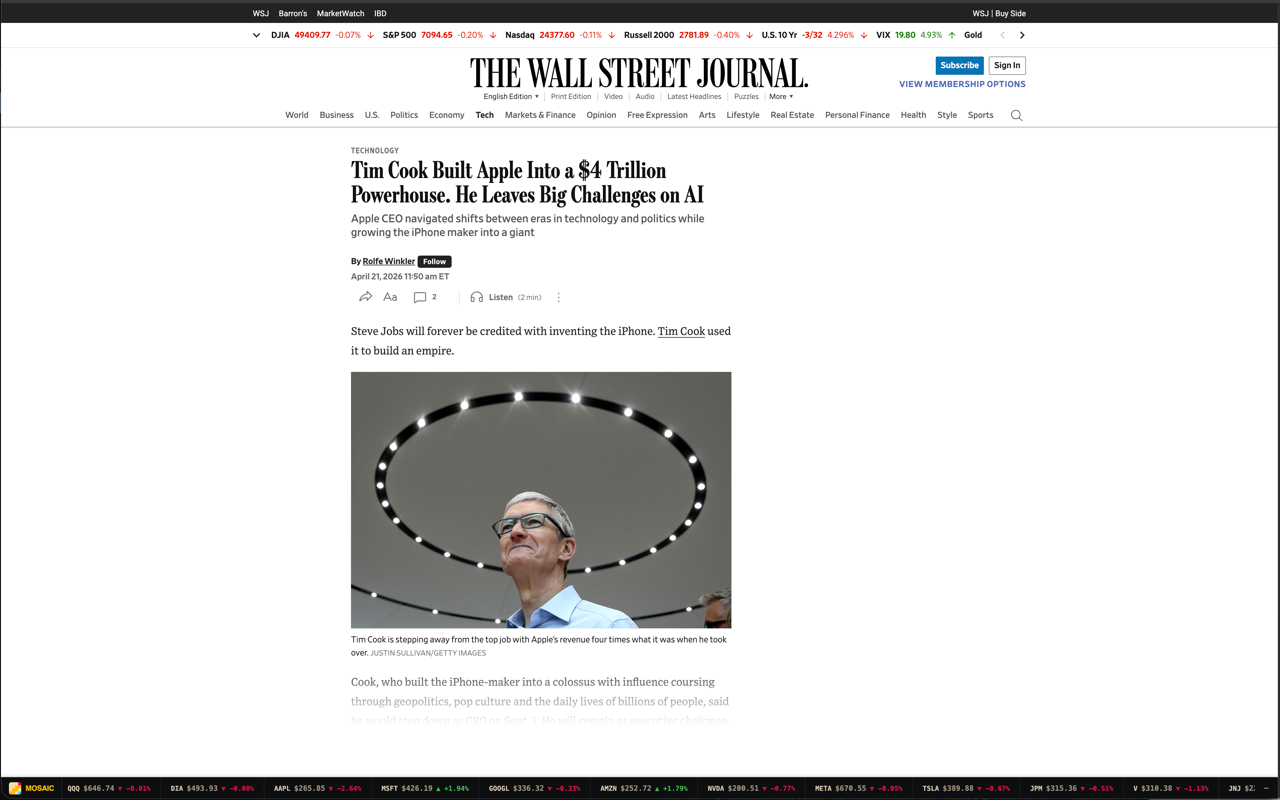Follow author Rolfe Winkler
Screen dimensions: 1280x800
(434, 261)
